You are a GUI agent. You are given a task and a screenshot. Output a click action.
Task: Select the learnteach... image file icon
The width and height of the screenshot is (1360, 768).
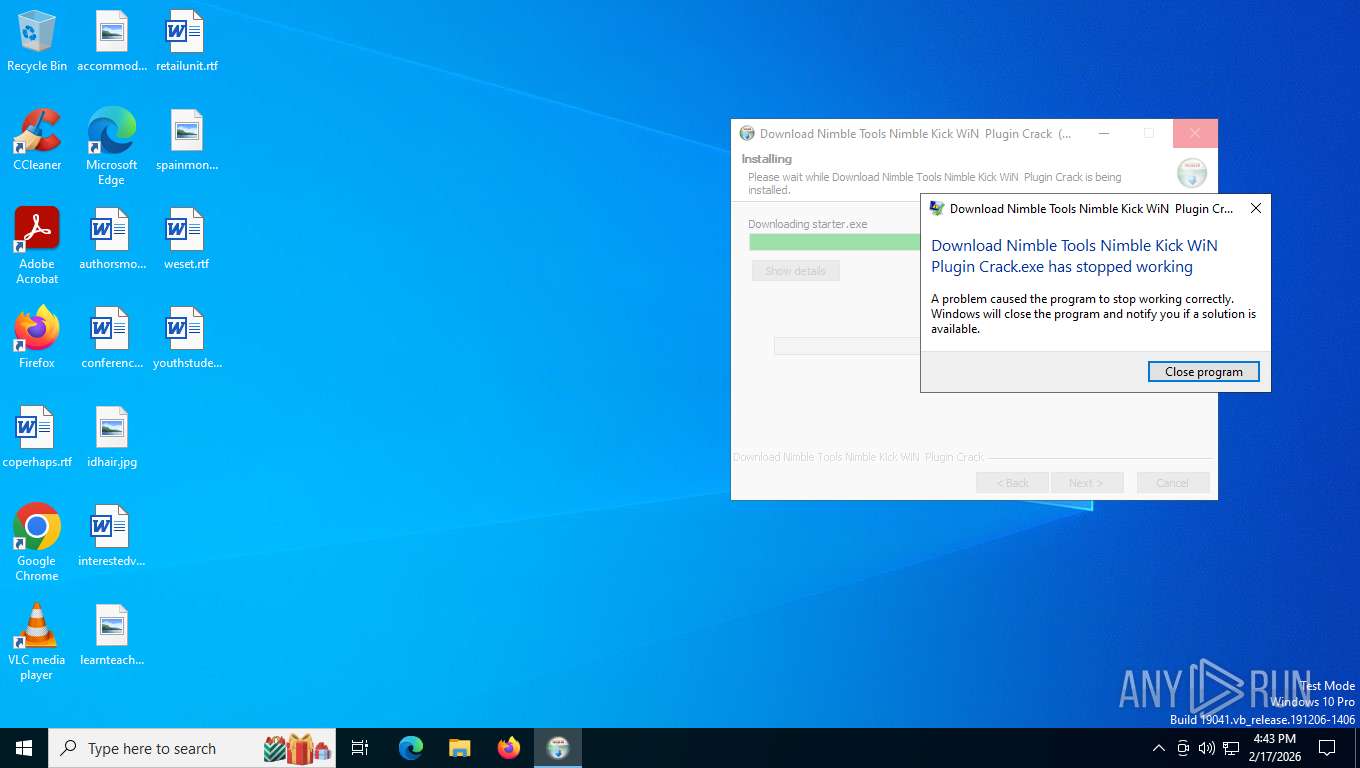[x=112, y=636]
